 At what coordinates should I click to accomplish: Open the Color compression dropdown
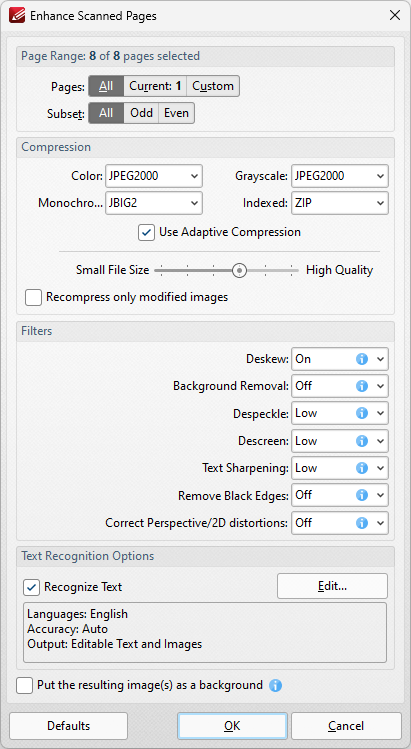click(154, 176)
